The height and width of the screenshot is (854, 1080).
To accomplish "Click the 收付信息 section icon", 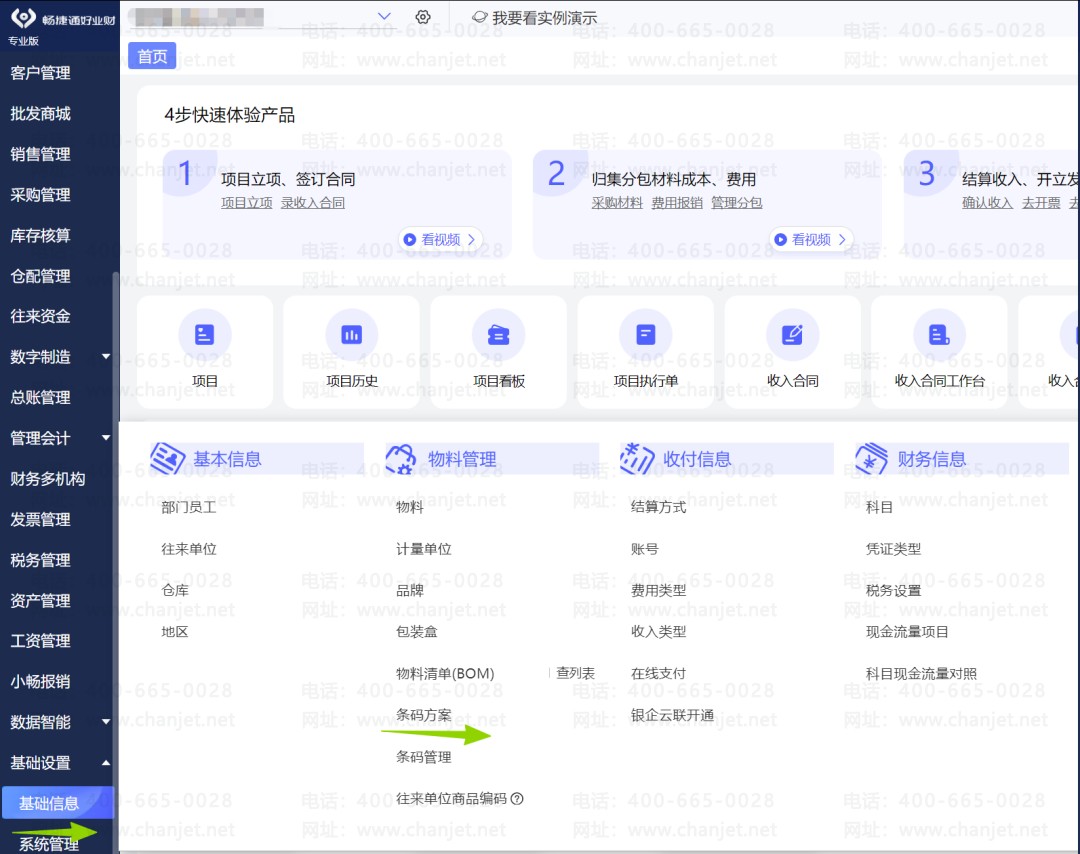I will tap(637, 459).
